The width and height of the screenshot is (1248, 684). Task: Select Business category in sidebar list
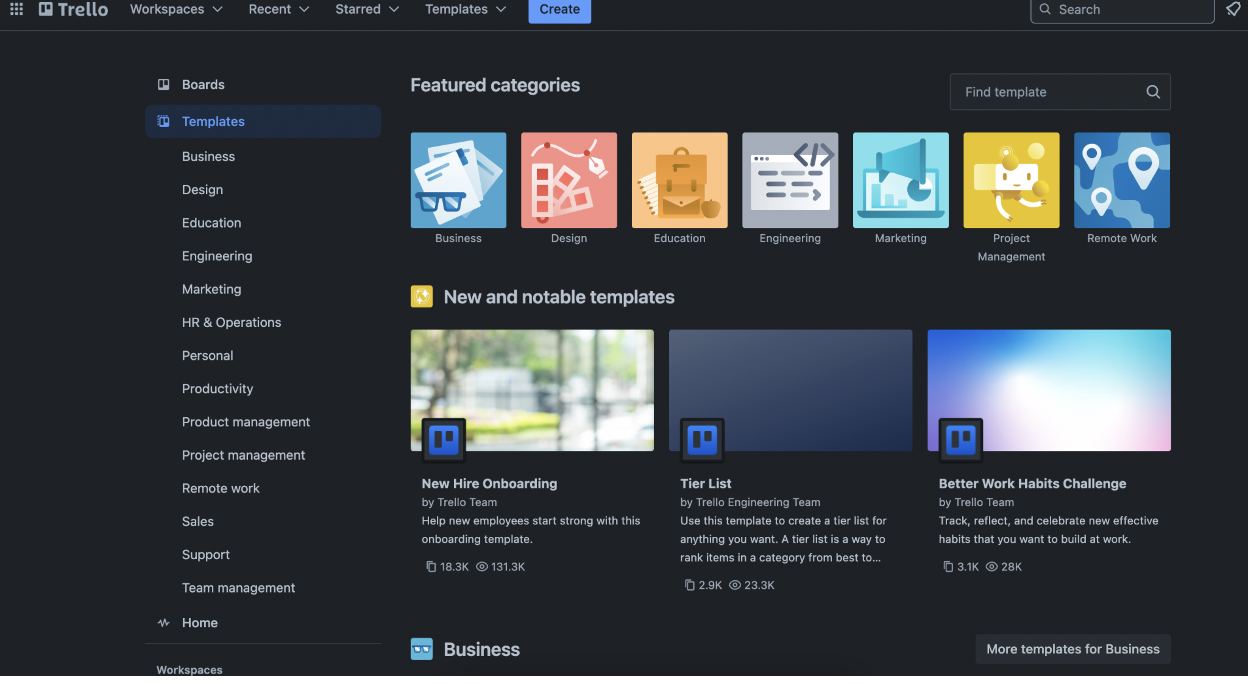tap(208, 157)
